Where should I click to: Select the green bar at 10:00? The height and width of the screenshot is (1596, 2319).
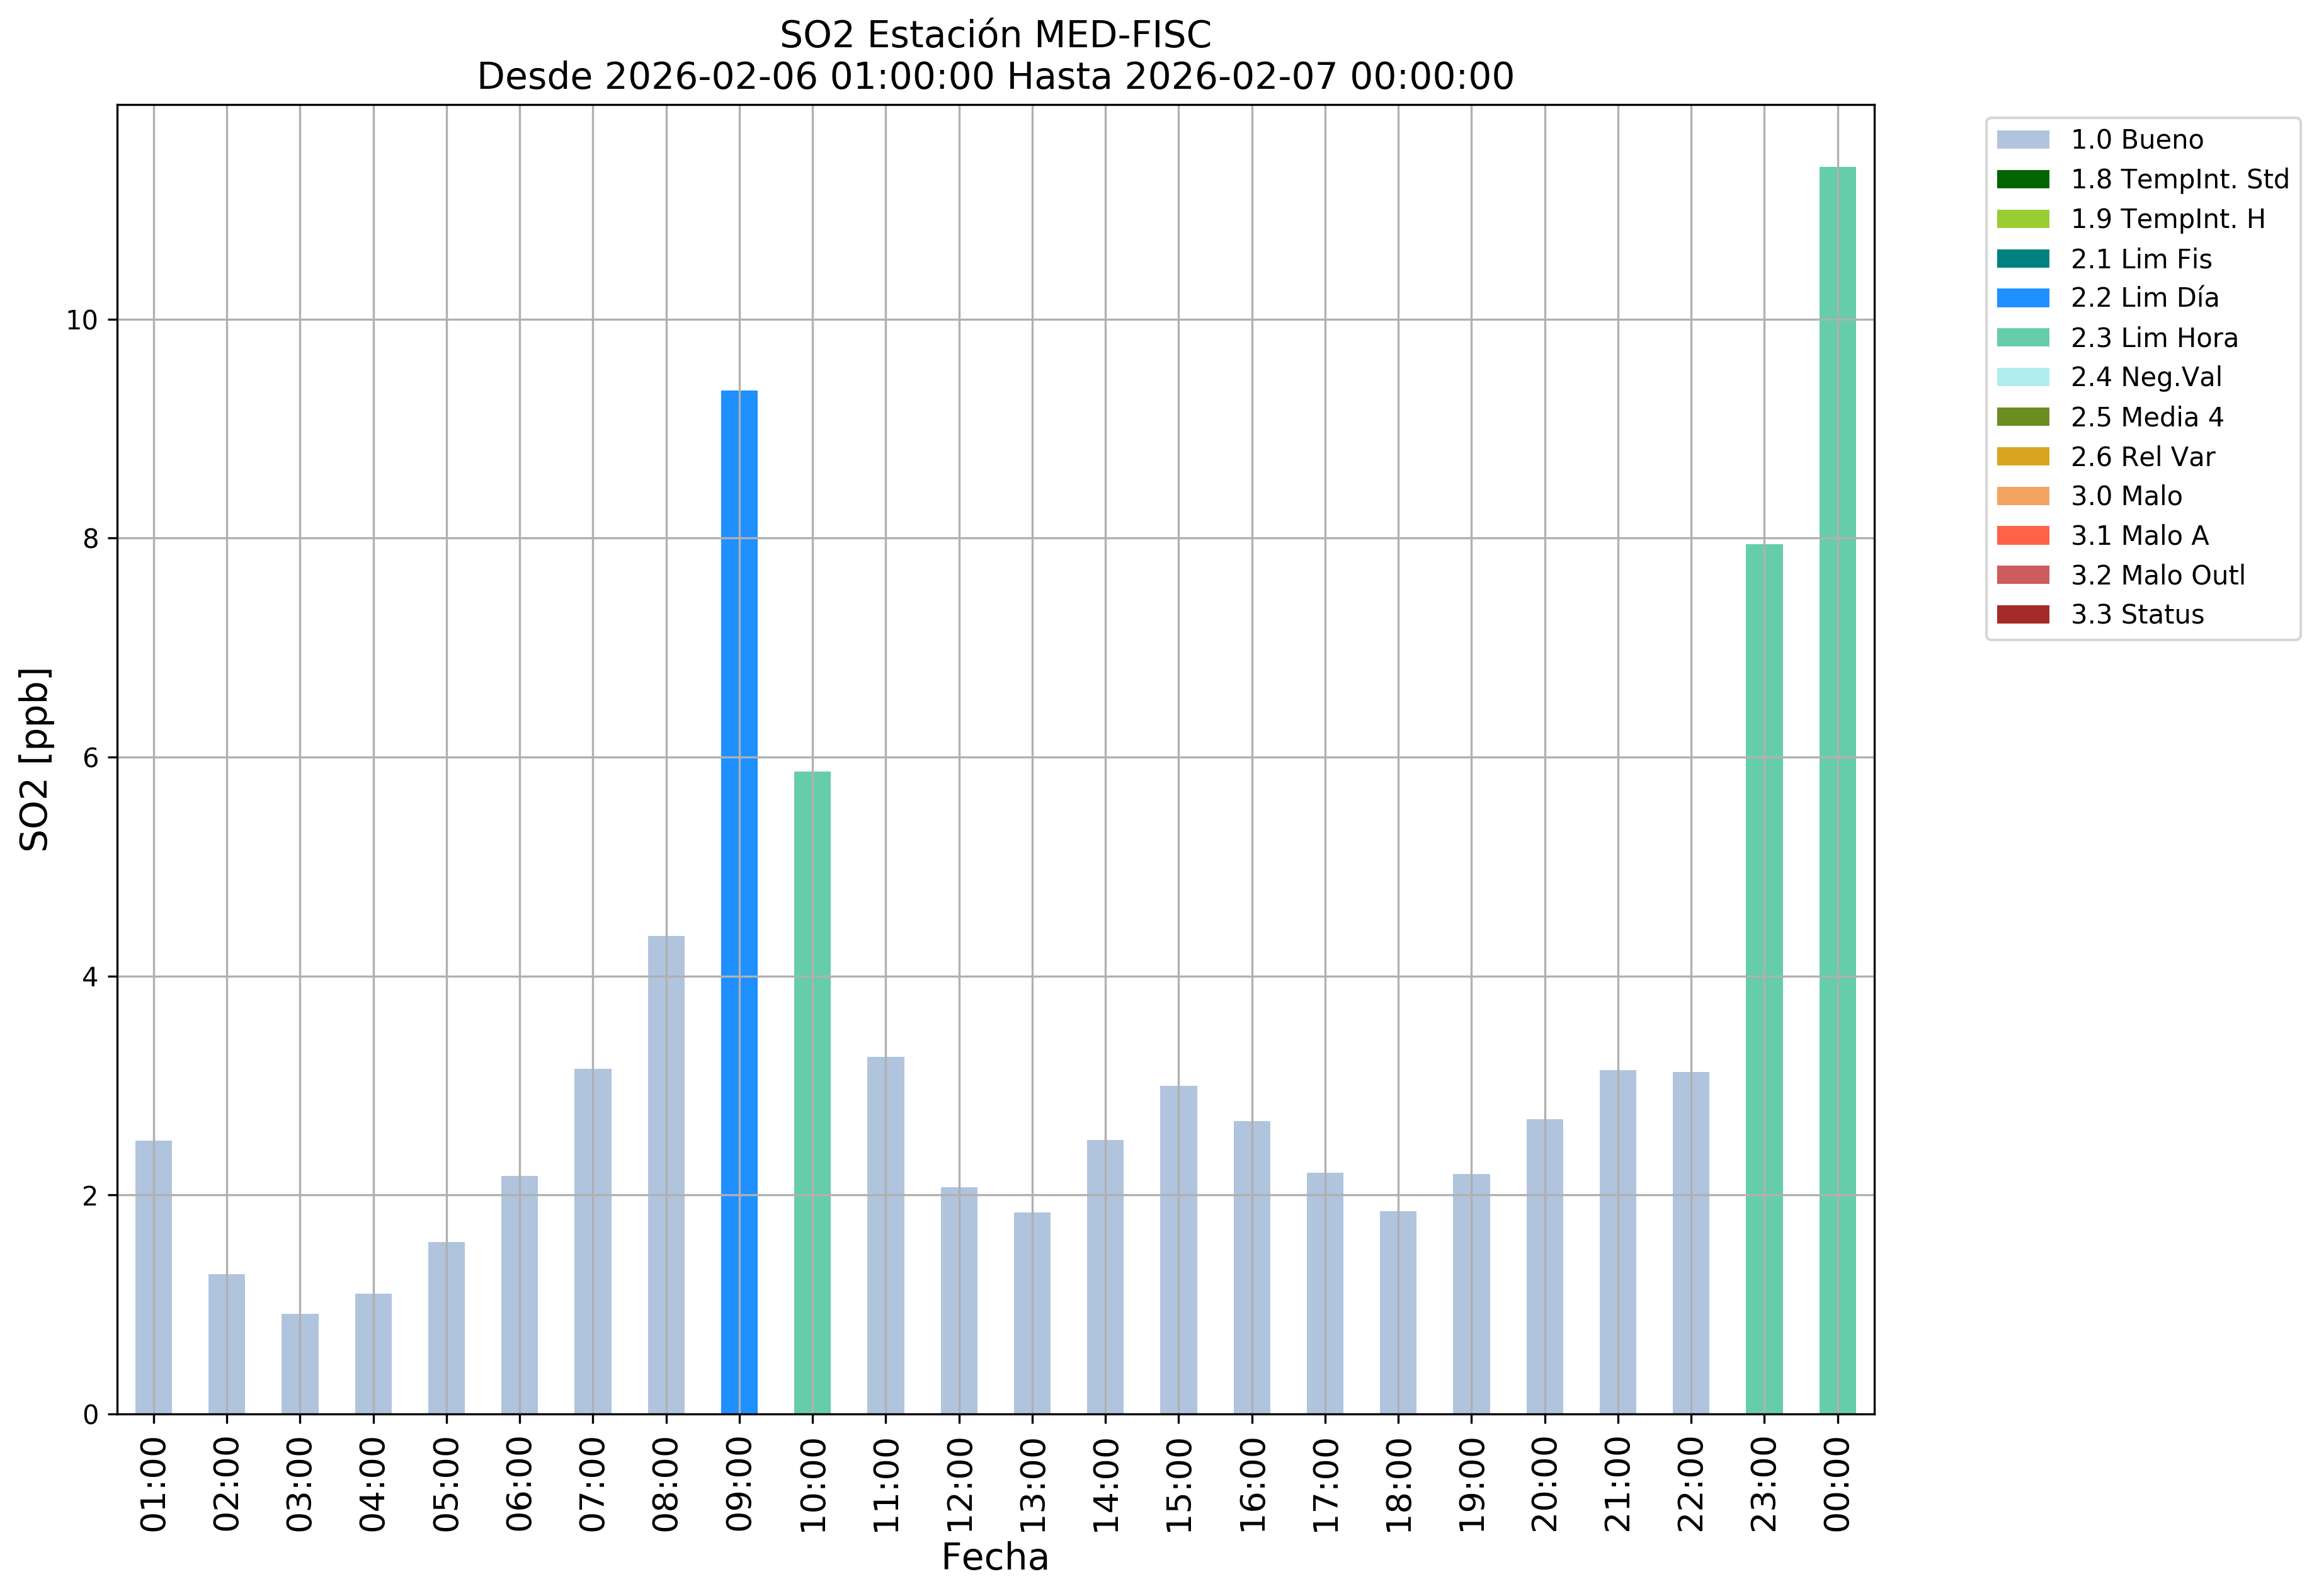tap(812, 1092)
